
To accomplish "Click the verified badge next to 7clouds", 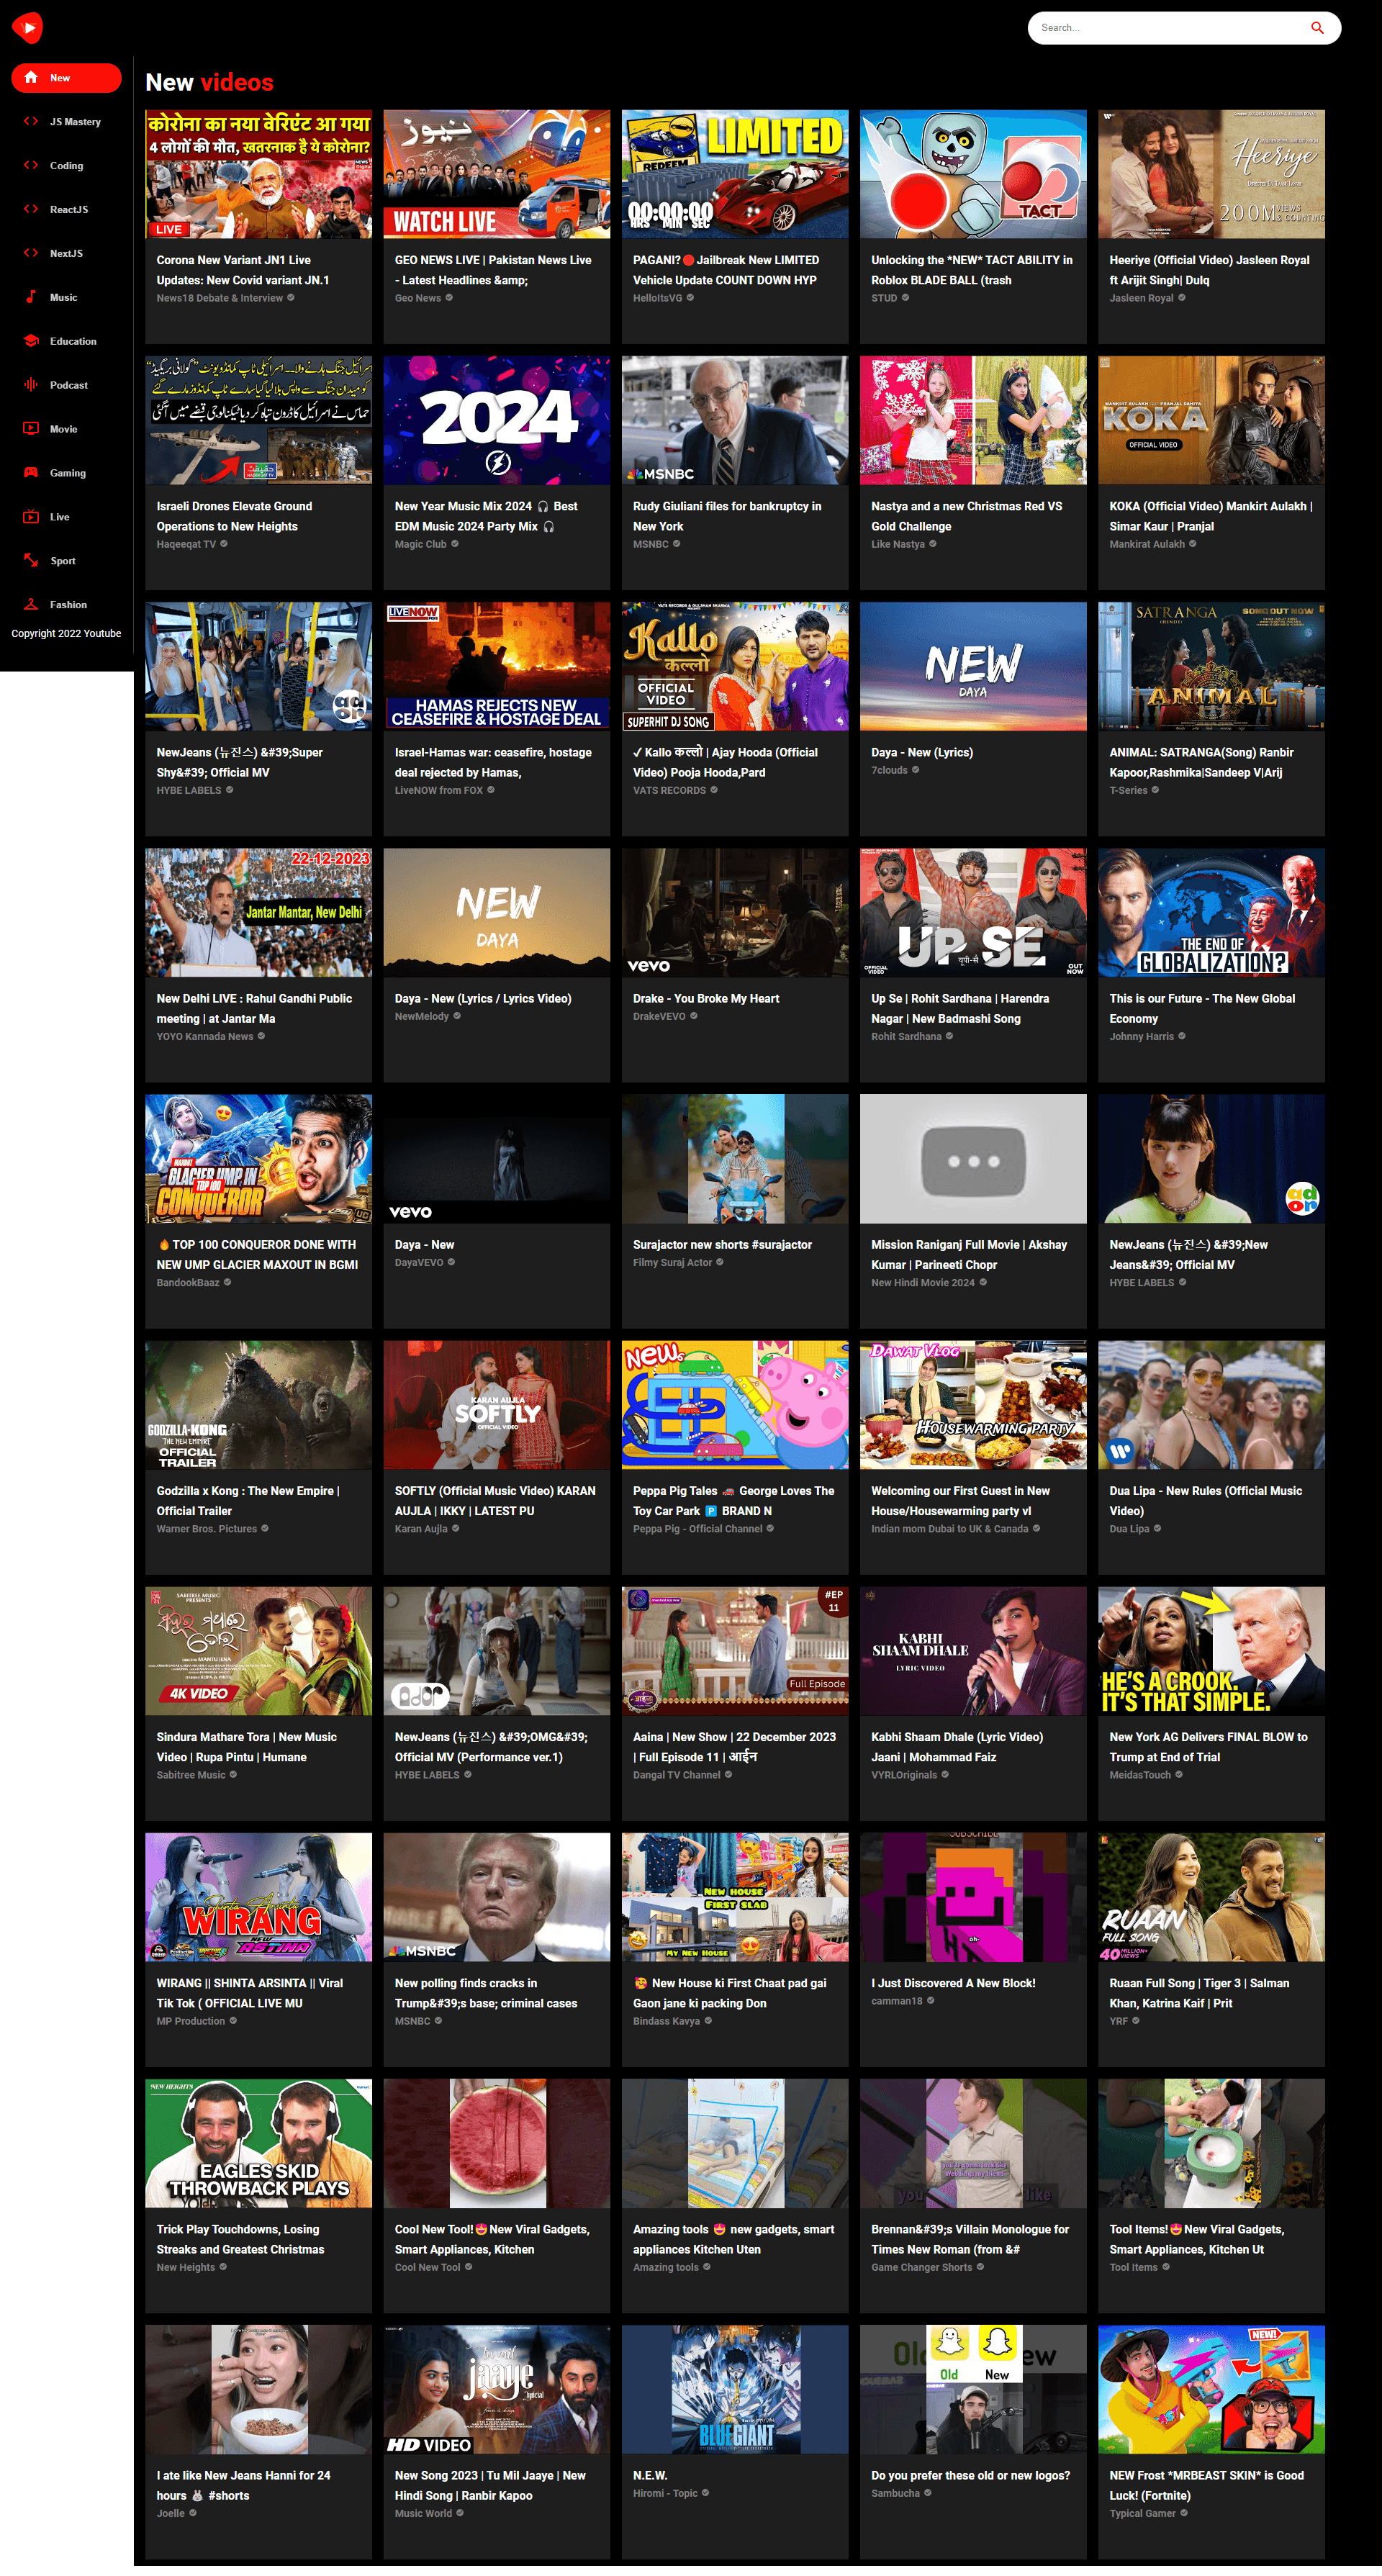I will pyautogui.click(x=915, y=770).
